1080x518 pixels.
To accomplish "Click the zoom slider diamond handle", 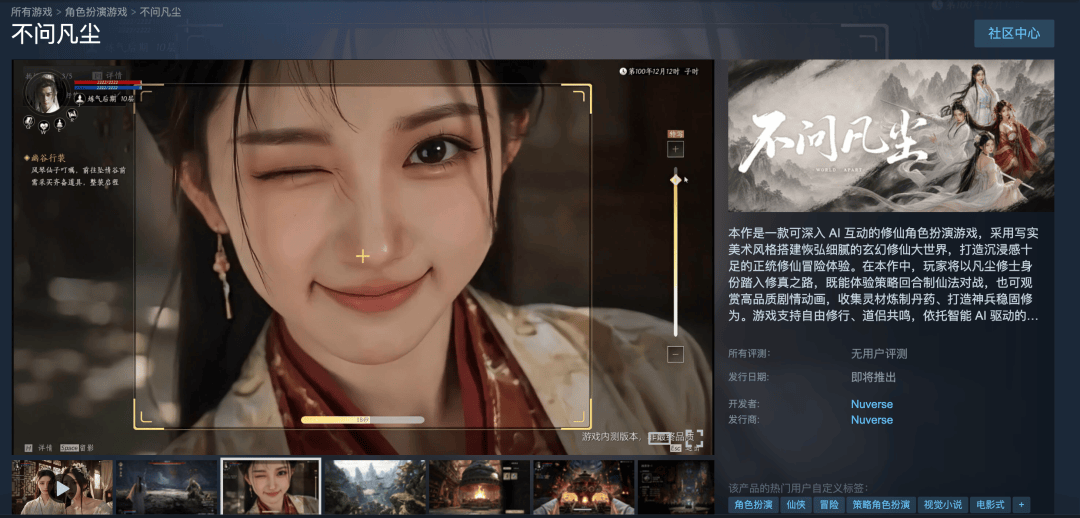I will 676,180.
